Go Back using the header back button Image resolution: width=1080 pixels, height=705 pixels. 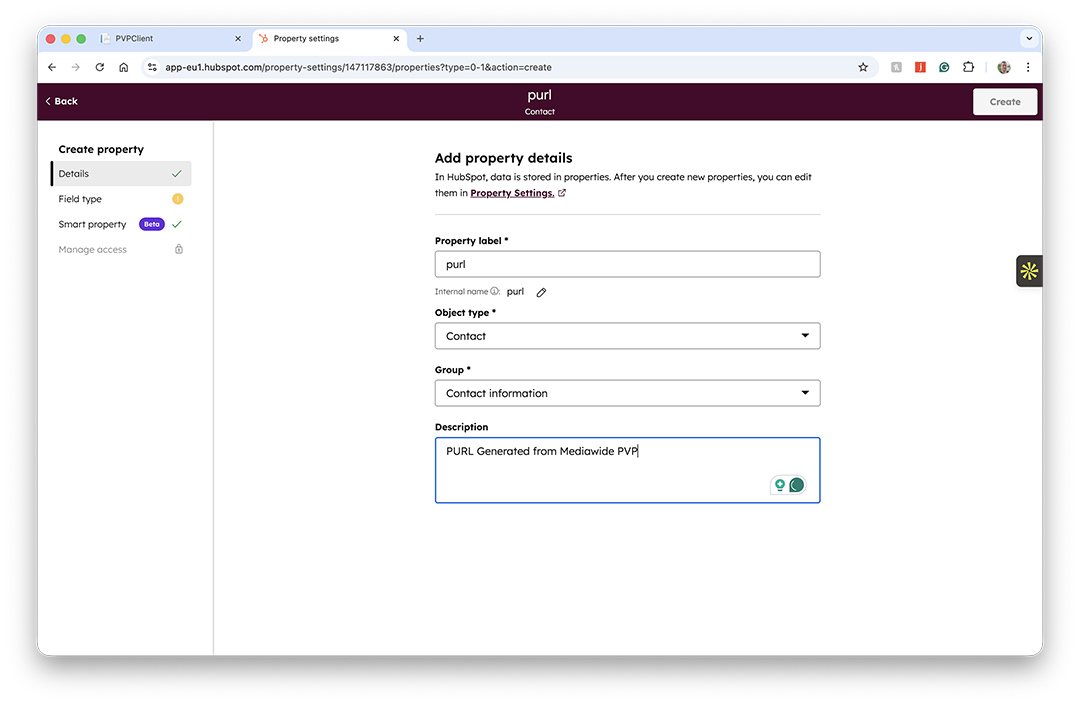pyautogui.click(x=61, y=101)
